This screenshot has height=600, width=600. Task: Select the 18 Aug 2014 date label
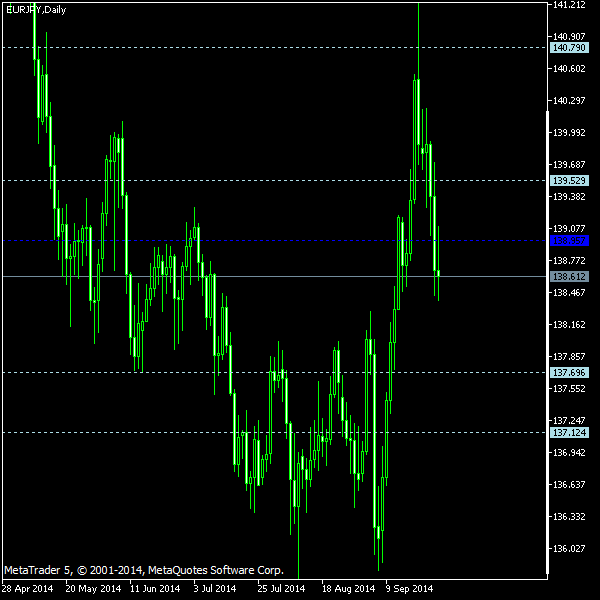[x=348, y=588]
